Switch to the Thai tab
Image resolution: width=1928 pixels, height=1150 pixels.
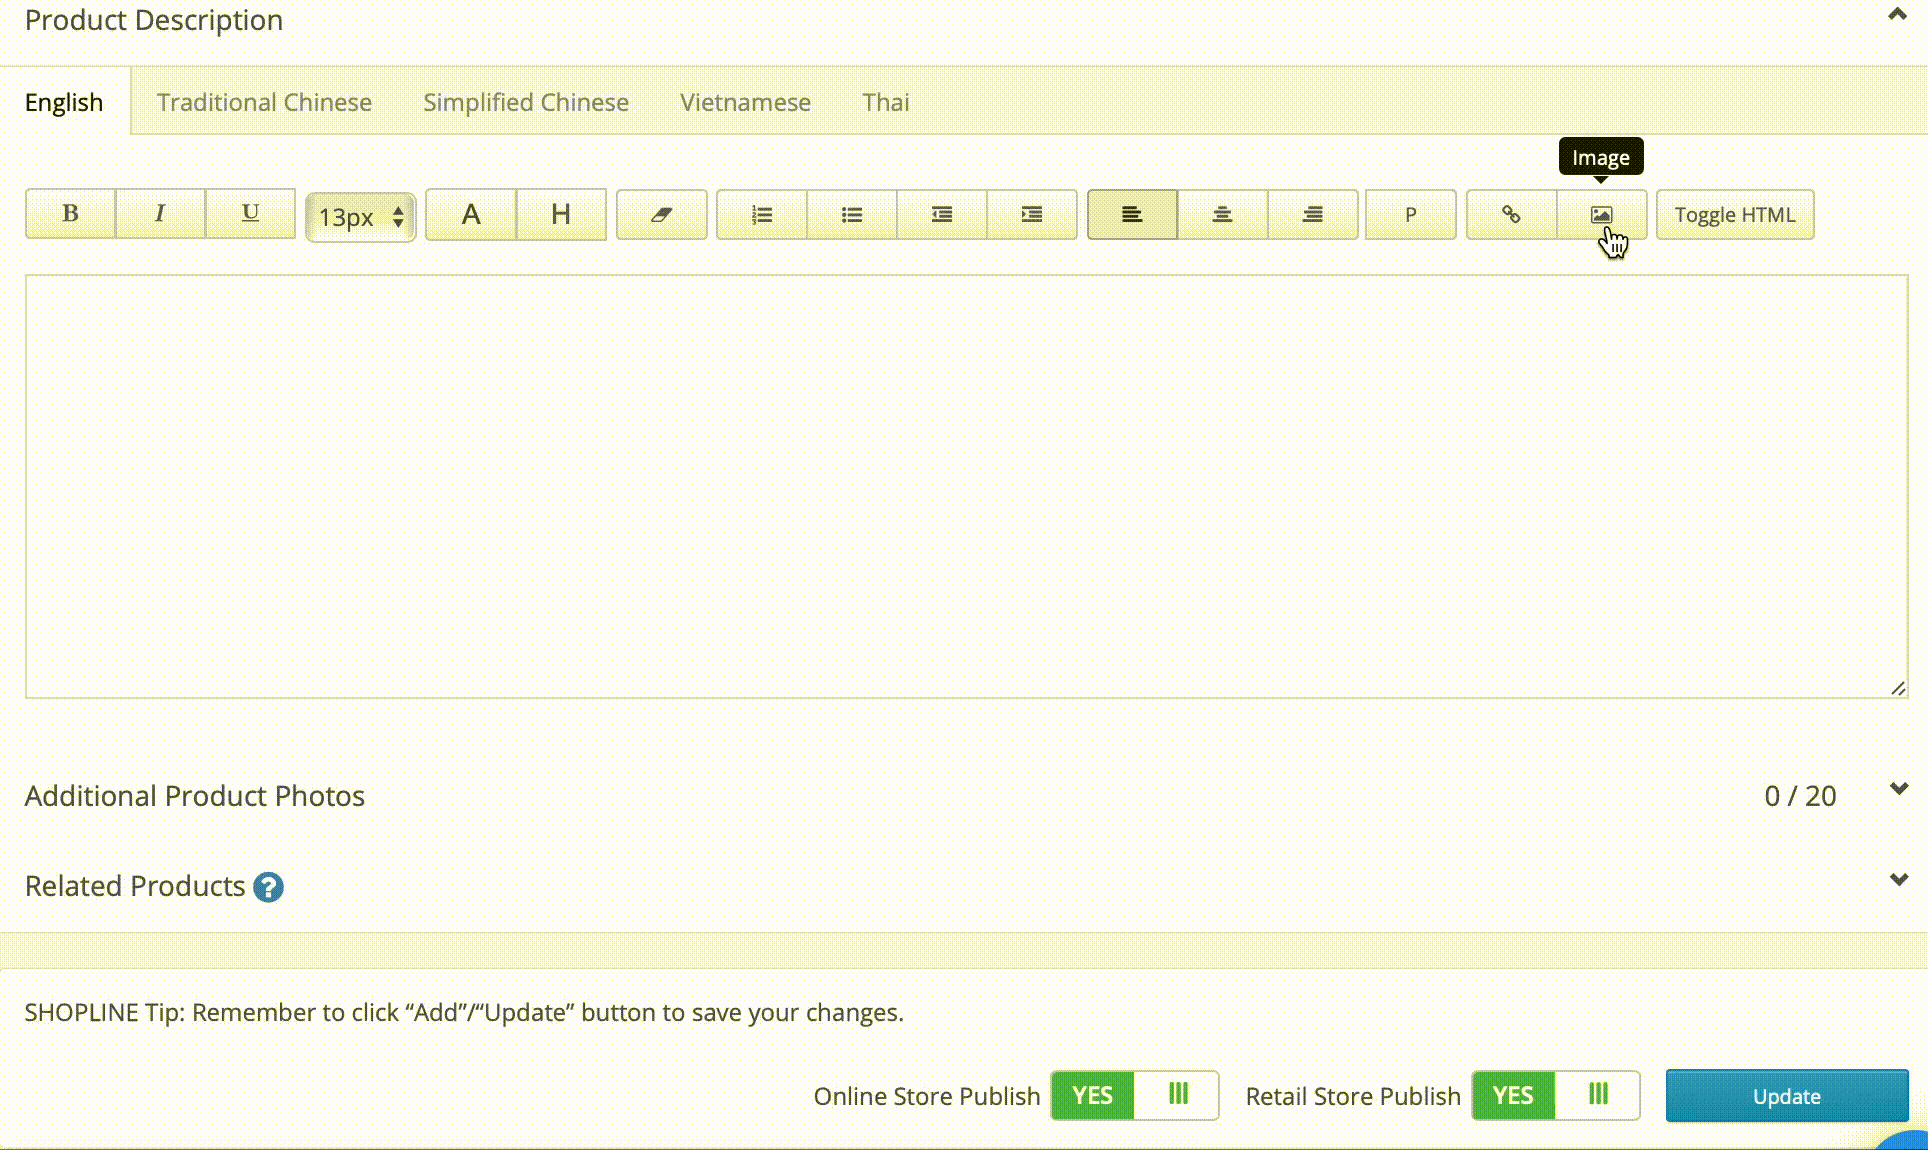coord(886,102)
